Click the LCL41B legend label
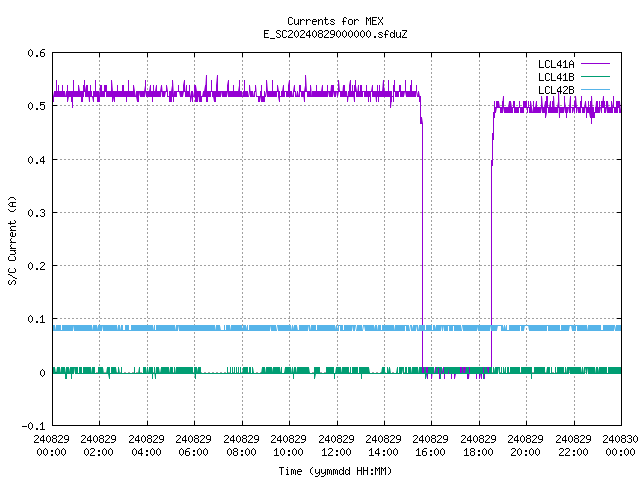 (x=556, y=77)
